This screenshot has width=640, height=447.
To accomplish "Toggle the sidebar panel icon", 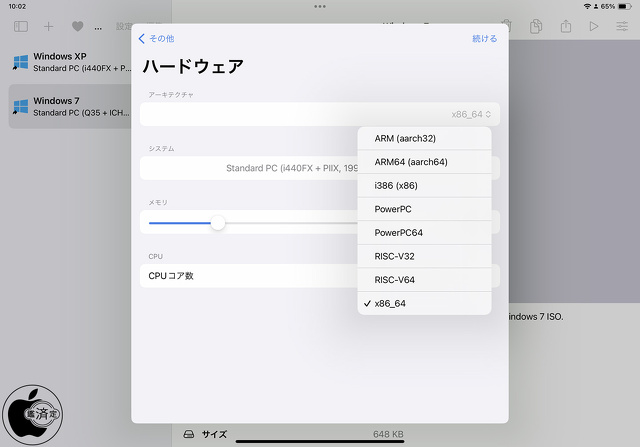I will pyautogui.click(x=21, y=26).
